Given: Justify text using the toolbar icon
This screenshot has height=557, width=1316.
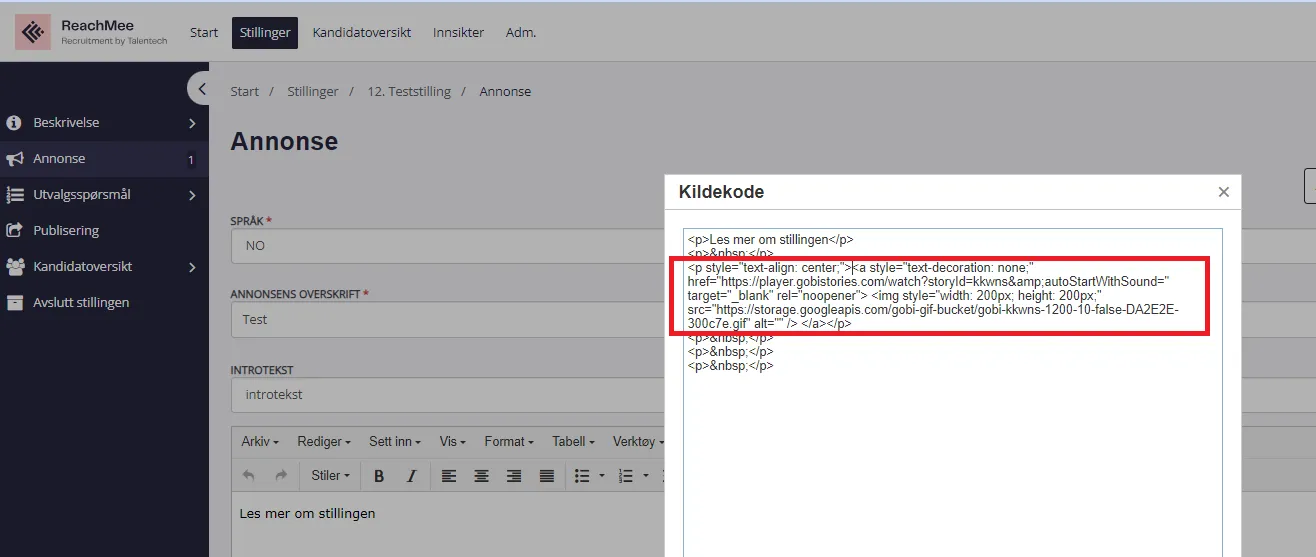Looking at the screenshot, I should pyautogui.click(x=546, y=476).
